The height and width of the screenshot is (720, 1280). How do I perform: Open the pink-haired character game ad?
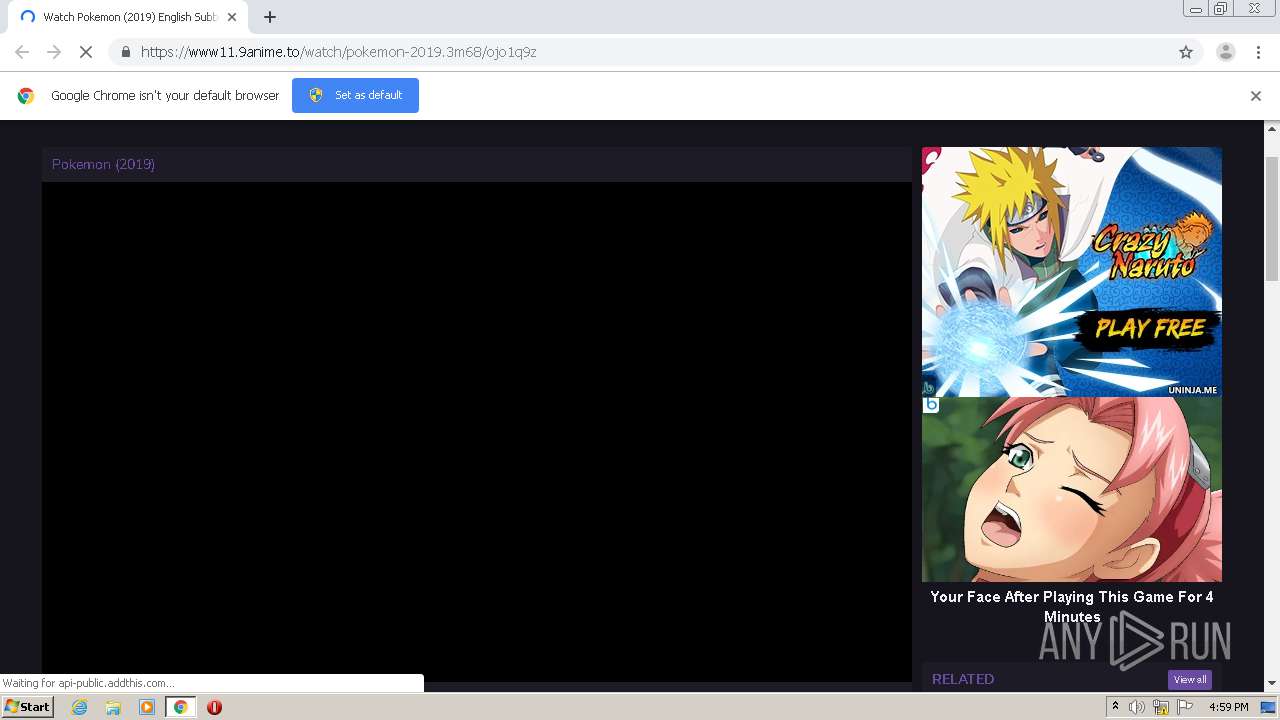(x=1071, y=489)
